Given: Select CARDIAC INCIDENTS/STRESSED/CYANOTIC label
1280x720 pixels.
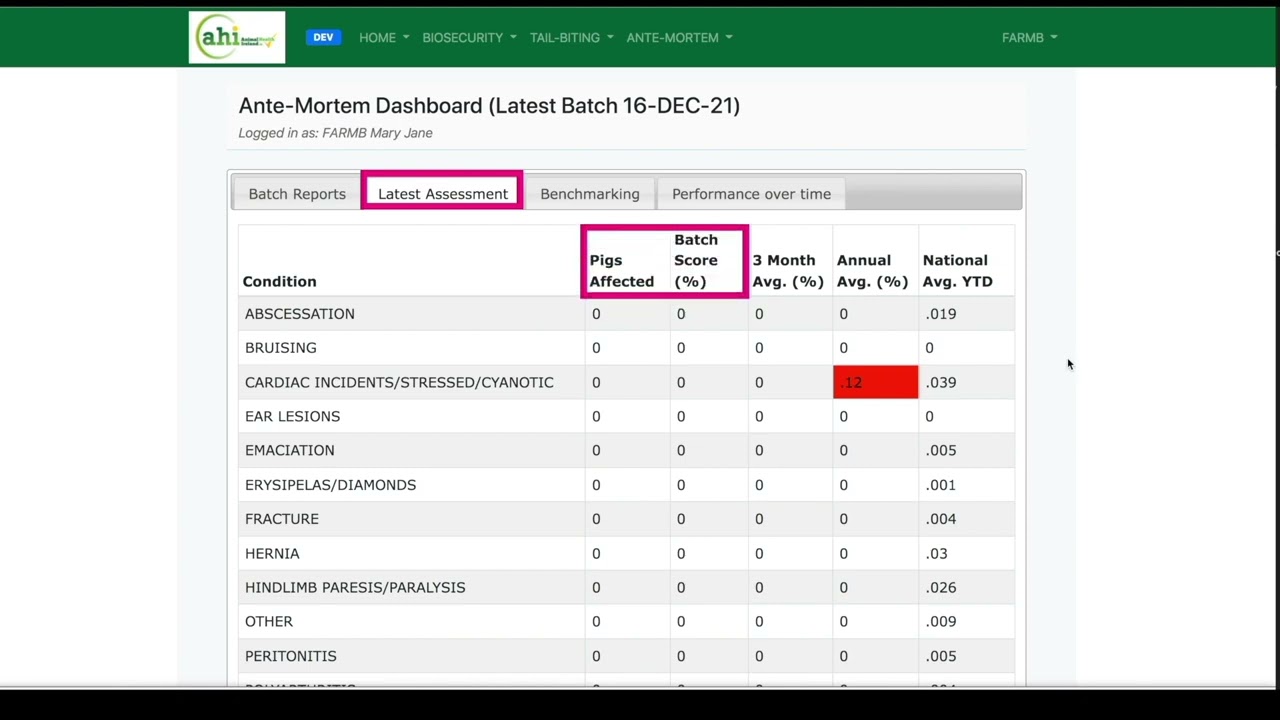Looking at the screenshot, I should coord(399,382).
